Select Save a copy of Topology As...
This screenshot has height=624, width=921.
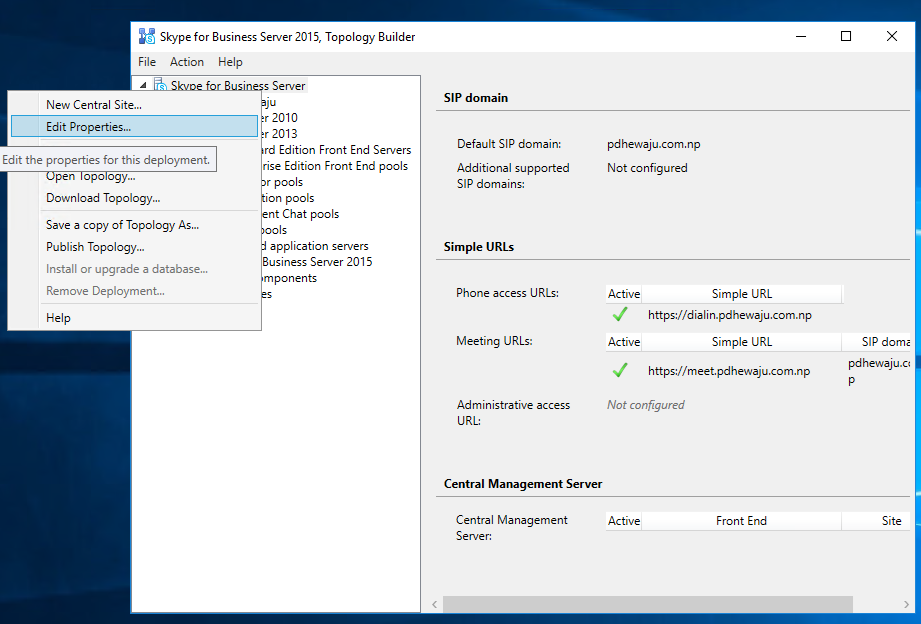pos(134,225)
